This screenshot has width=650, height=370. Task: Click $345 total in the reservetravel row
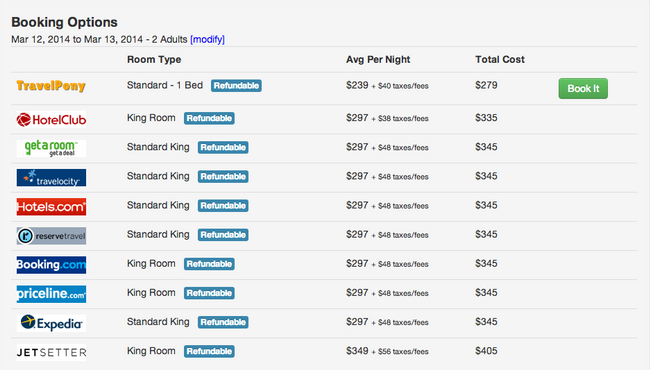point(486,234)
